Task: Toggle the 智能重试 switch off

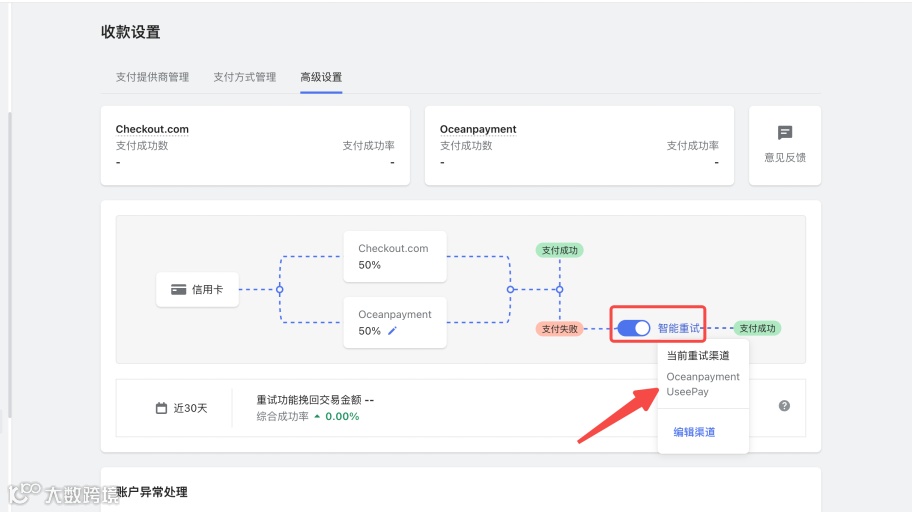Action: (x=633, y=328)
